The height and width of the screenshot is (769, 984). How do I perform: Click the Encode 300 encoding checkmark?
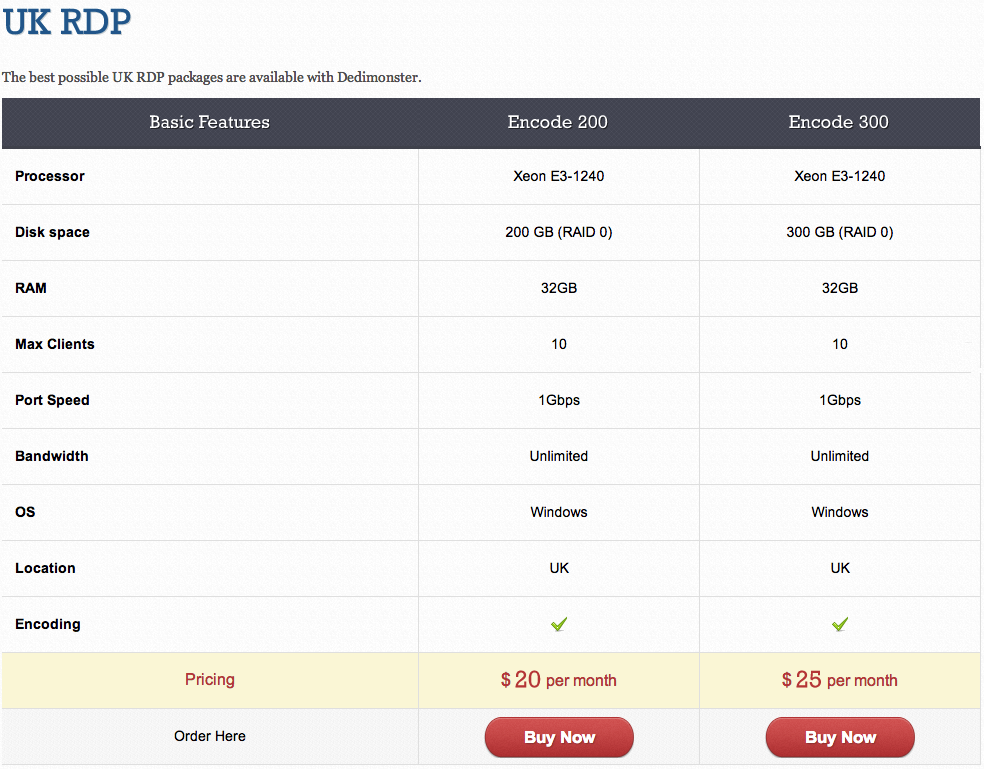coord(840,624)
